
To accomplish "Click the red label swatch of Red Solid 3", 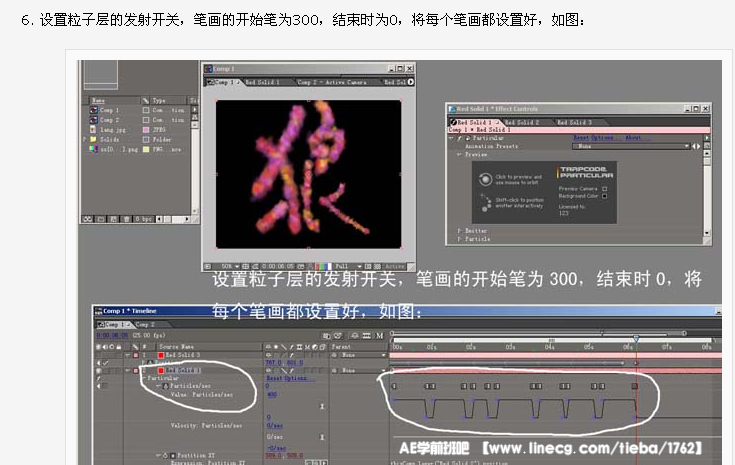I will 160,355.
